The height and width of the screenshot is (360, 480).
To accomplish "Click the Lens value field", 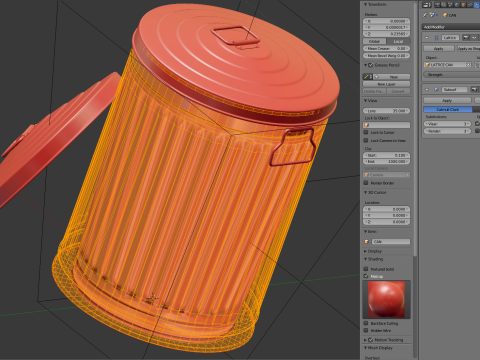I will (x=387, y=111).
